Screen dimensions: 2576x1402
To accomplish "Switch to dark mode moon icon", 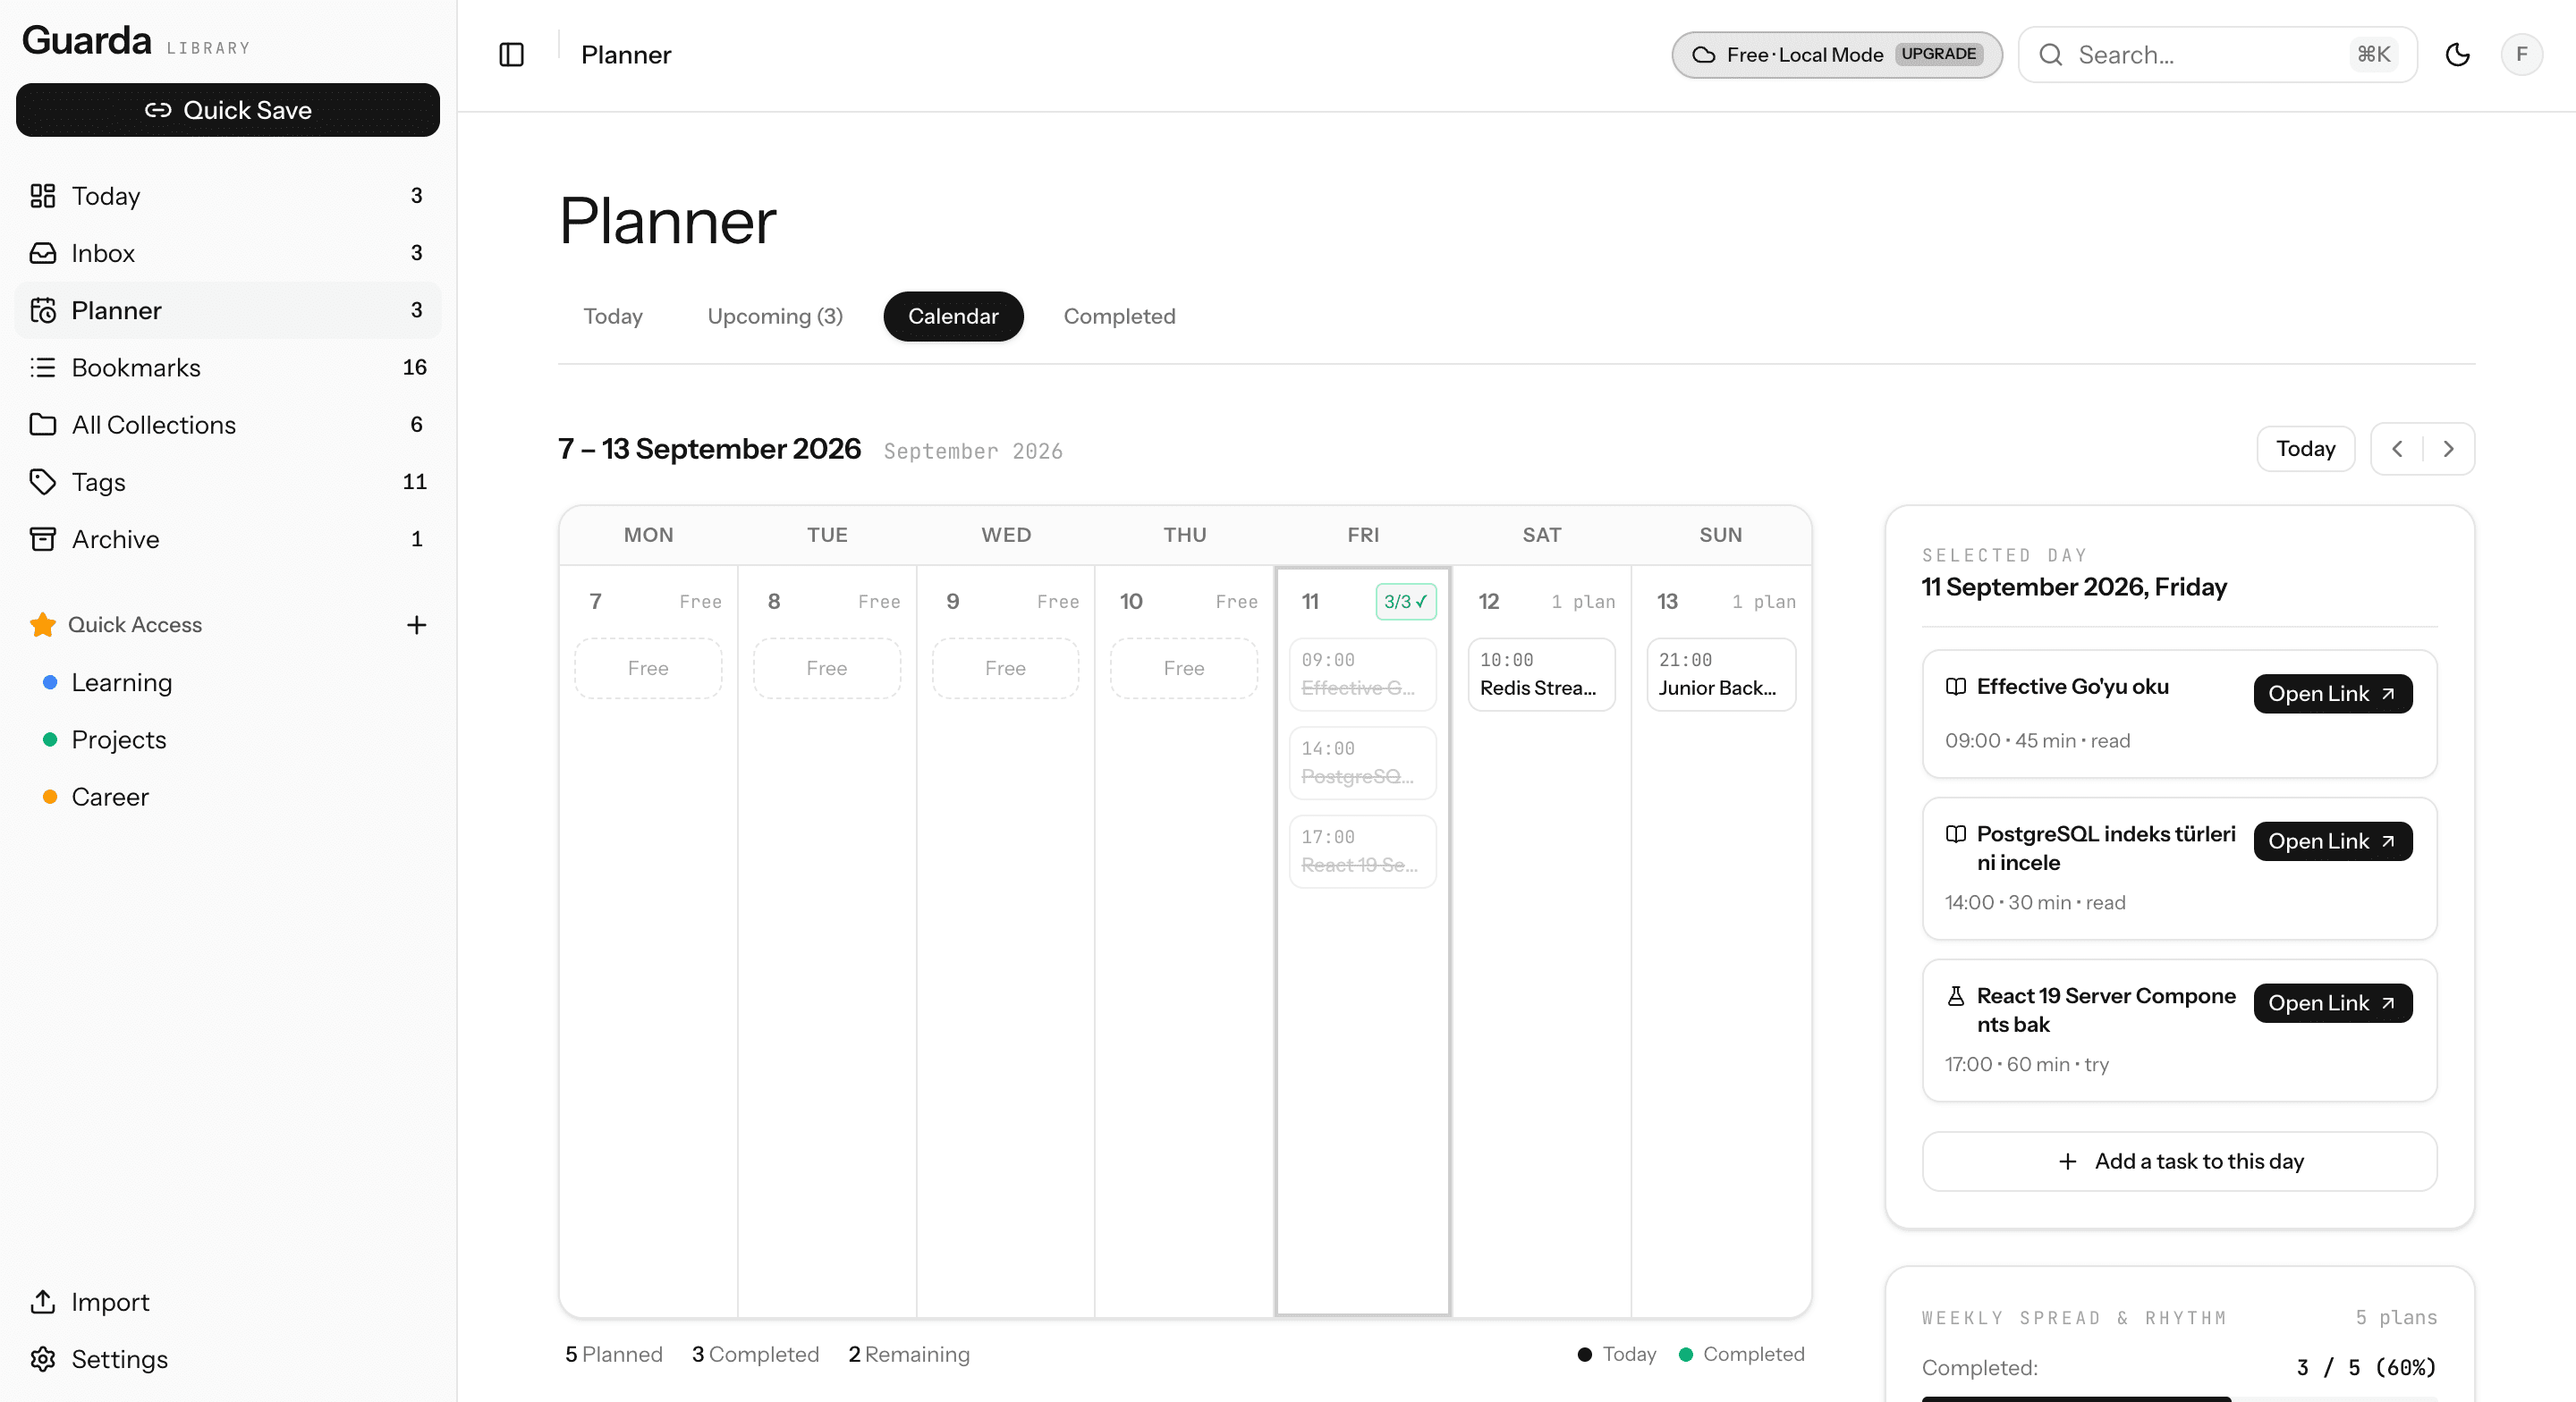I will coord(2457,55).
